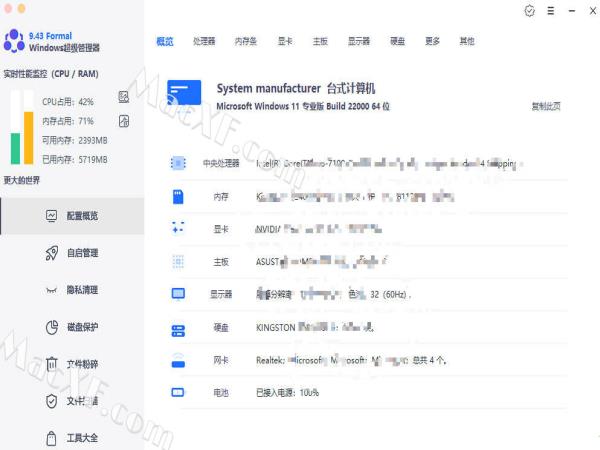This screenshot has height=450, width=600.
Task: Click the 已接入电源 battery status text
Action: 287,393
